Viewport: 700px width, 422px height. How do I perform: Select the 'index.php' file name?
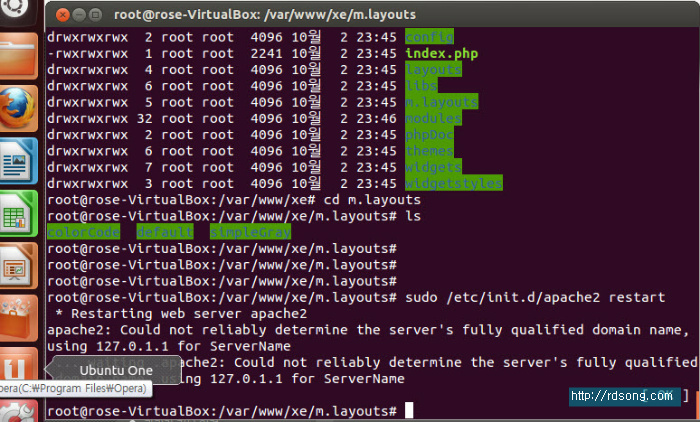point(442,53)
